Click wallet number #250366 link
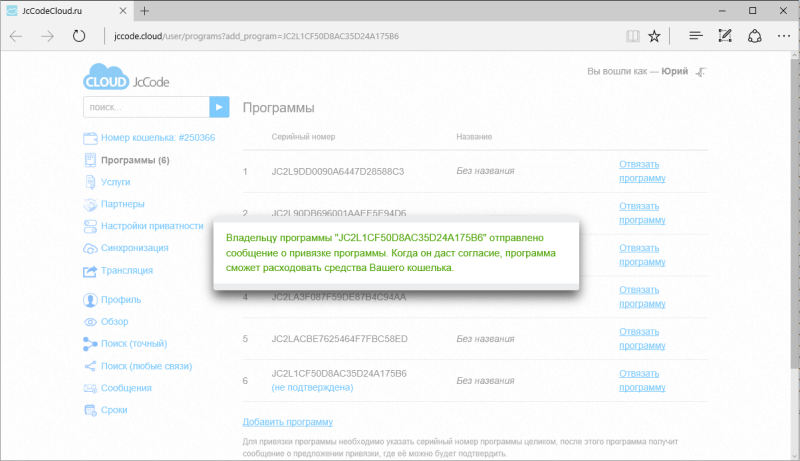Screen dimensions: 800x461 pos(165,138)
